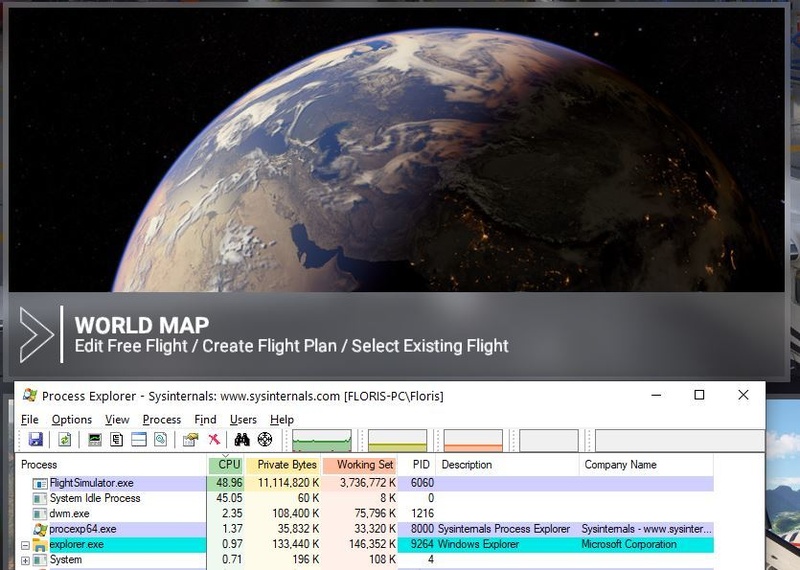Open the Process menu

coord(162,419)
